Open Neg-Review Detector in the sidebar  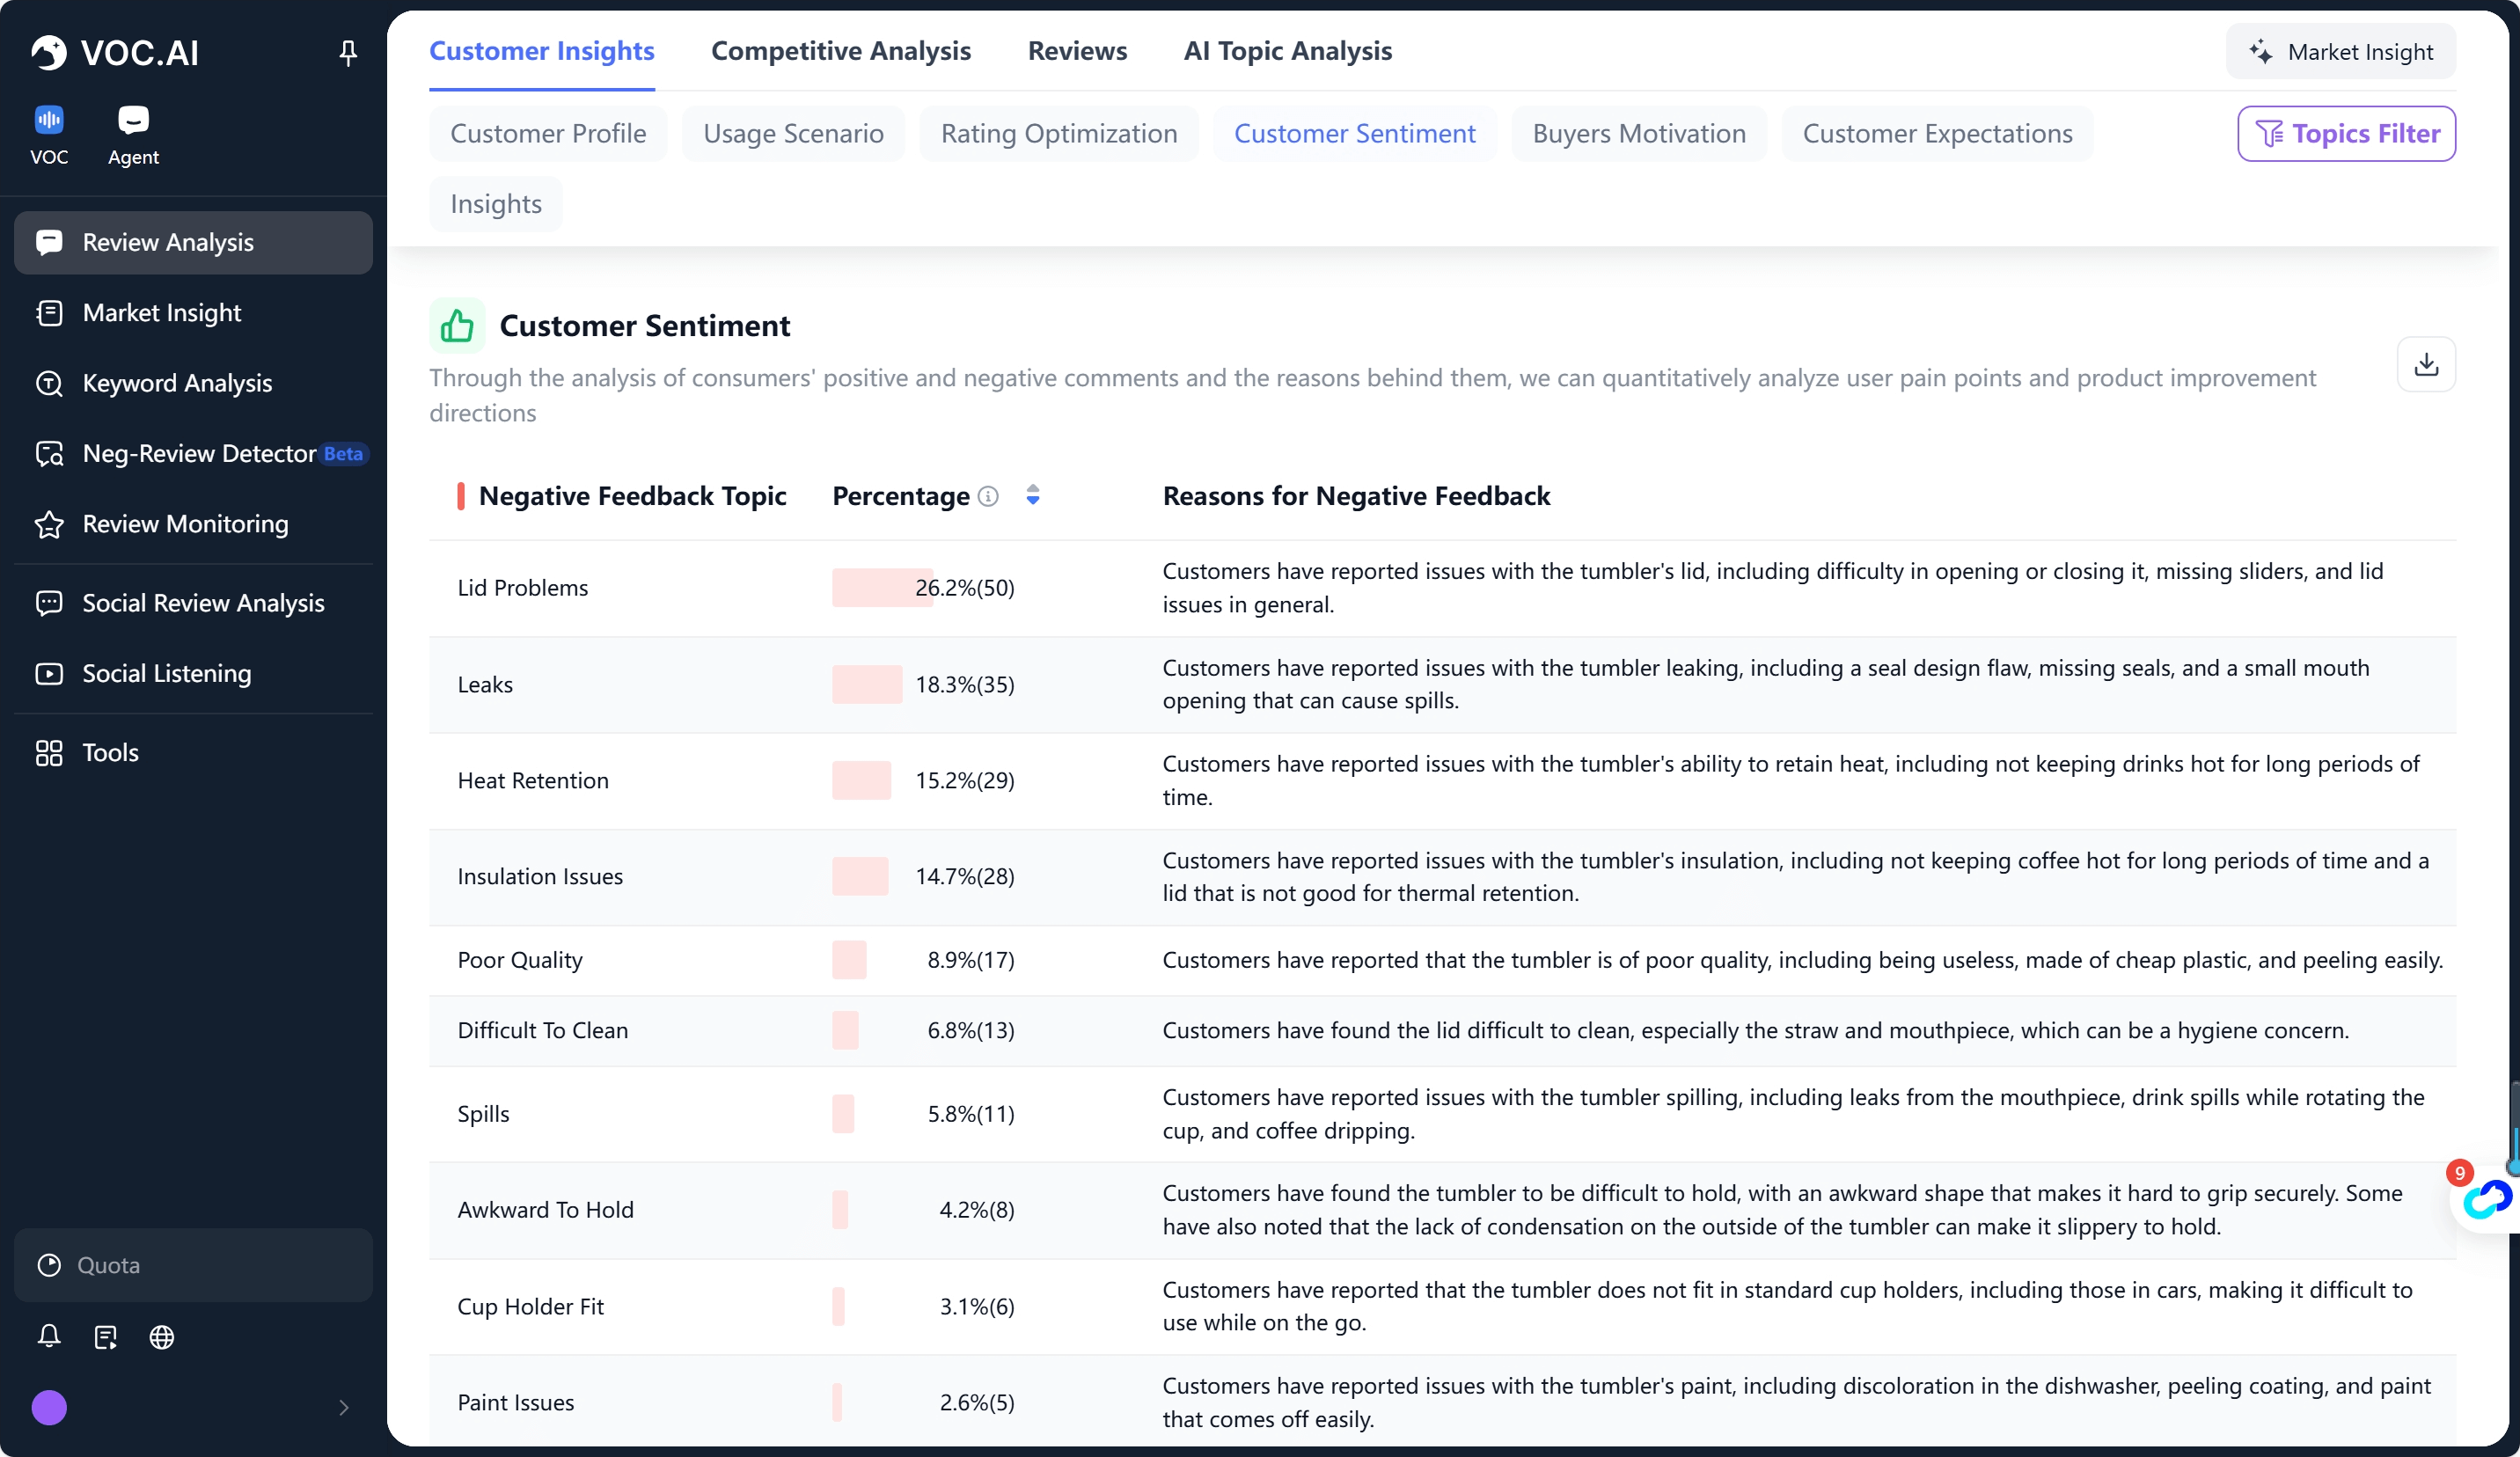point(199,453)
